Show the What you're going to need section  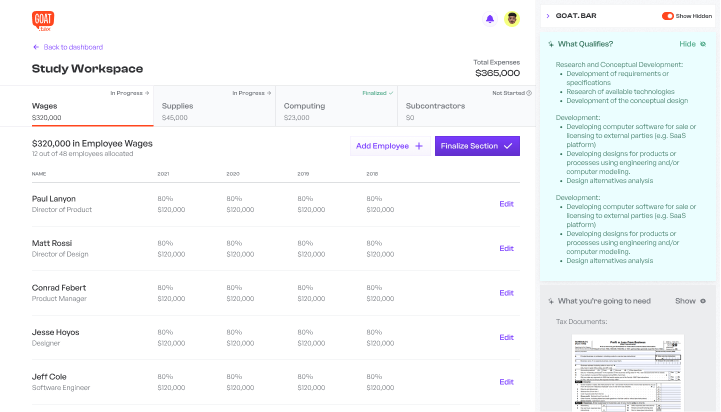[x=685, y=301]
